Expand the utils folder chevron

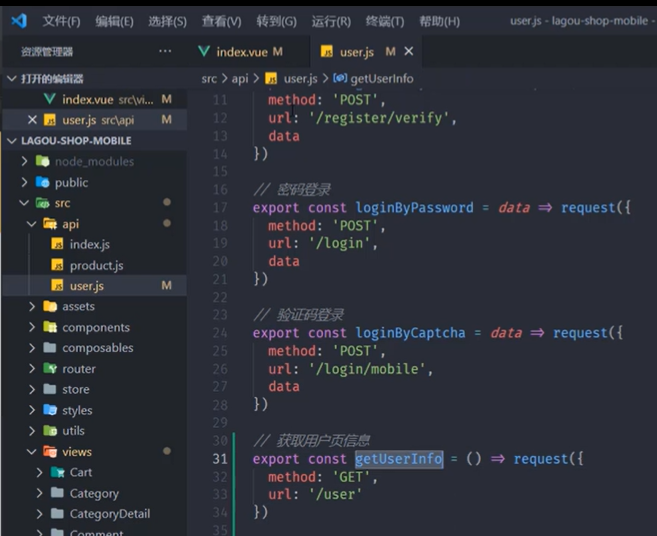[32, 430]
